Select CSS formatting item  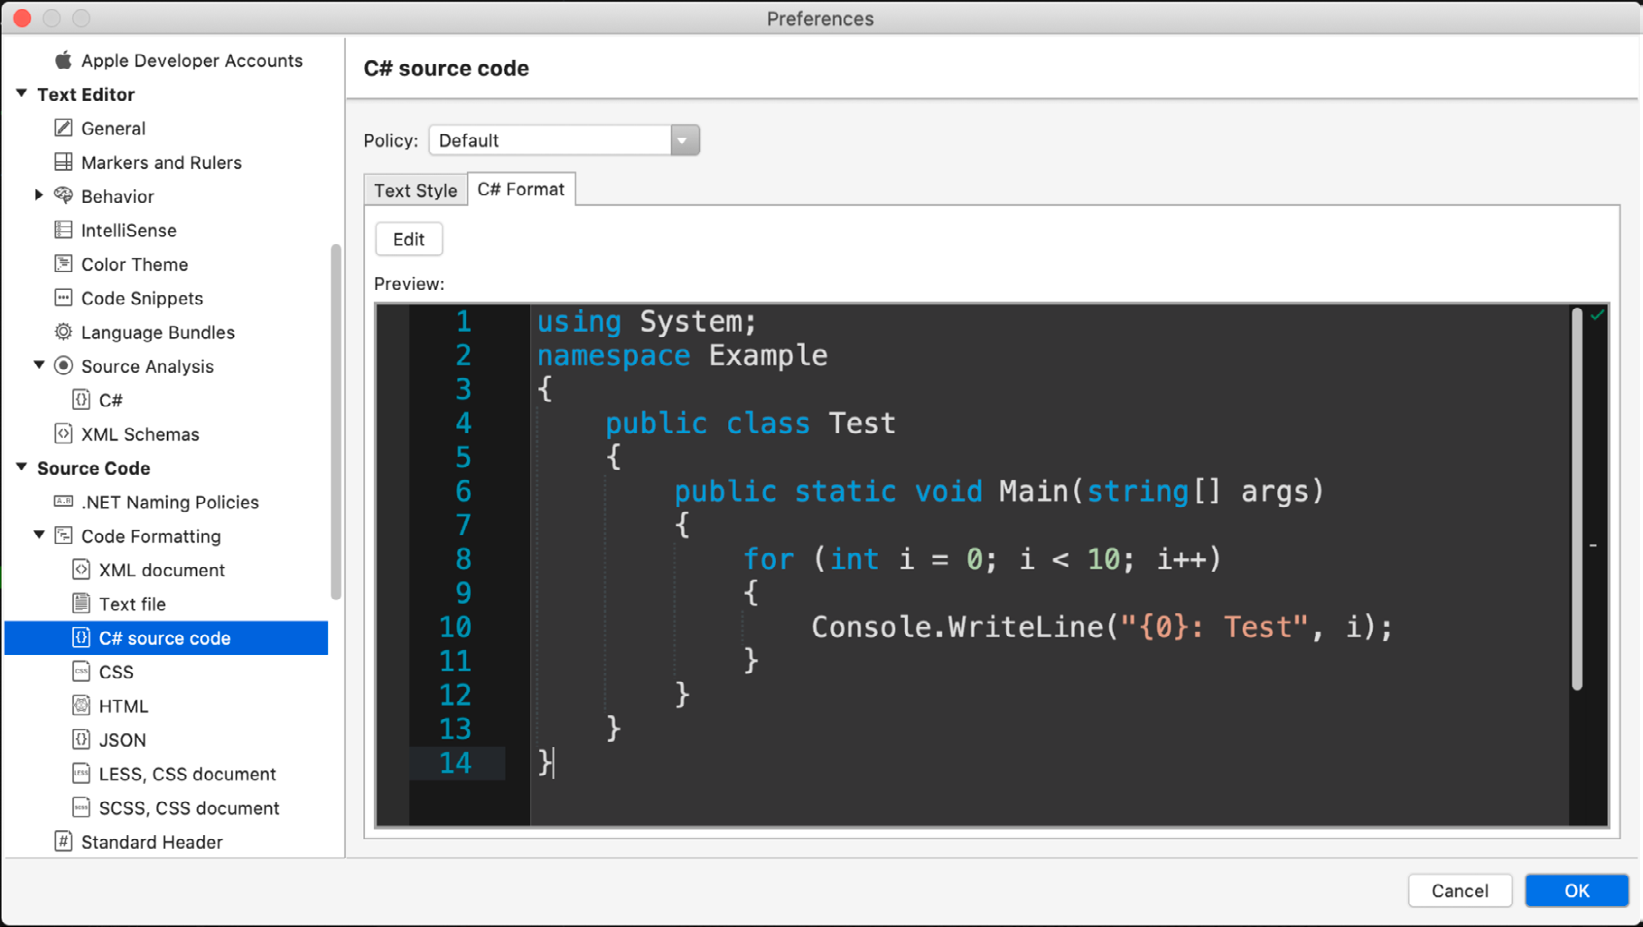pyautogui.click(x=116, y=672)
